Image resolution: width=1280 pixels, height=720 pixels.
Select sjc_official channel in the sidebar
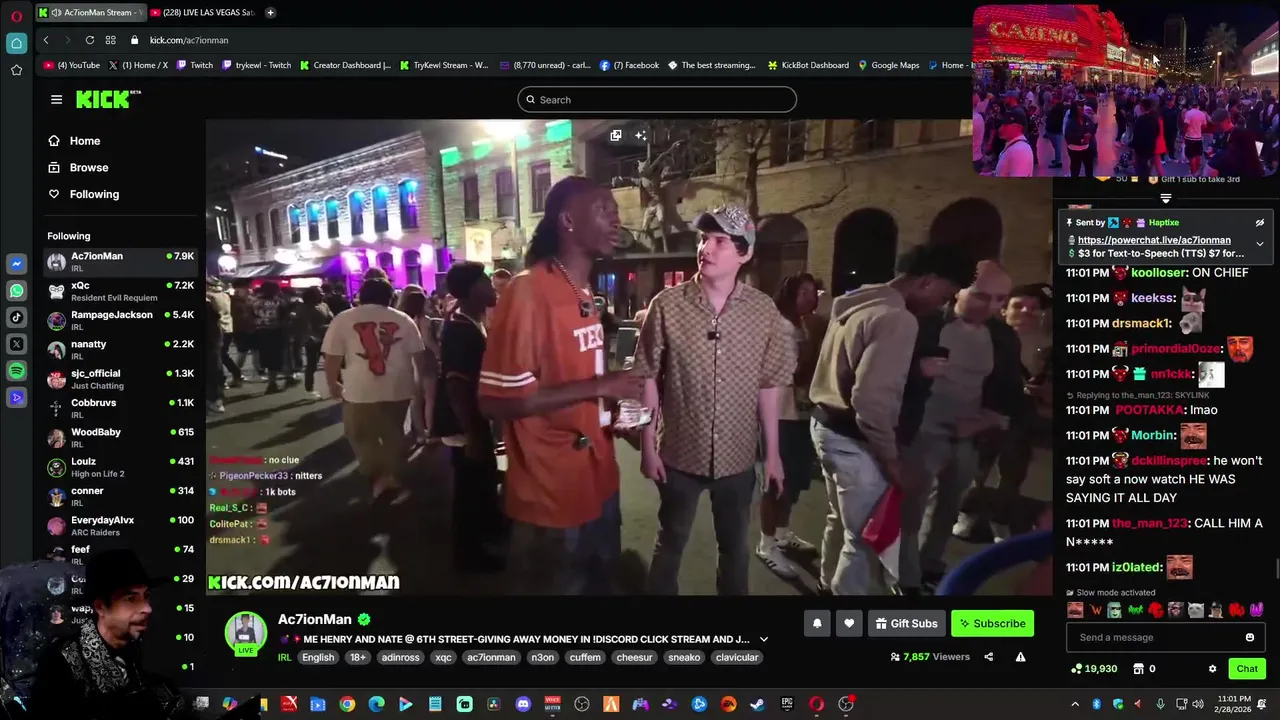(122, 379)
